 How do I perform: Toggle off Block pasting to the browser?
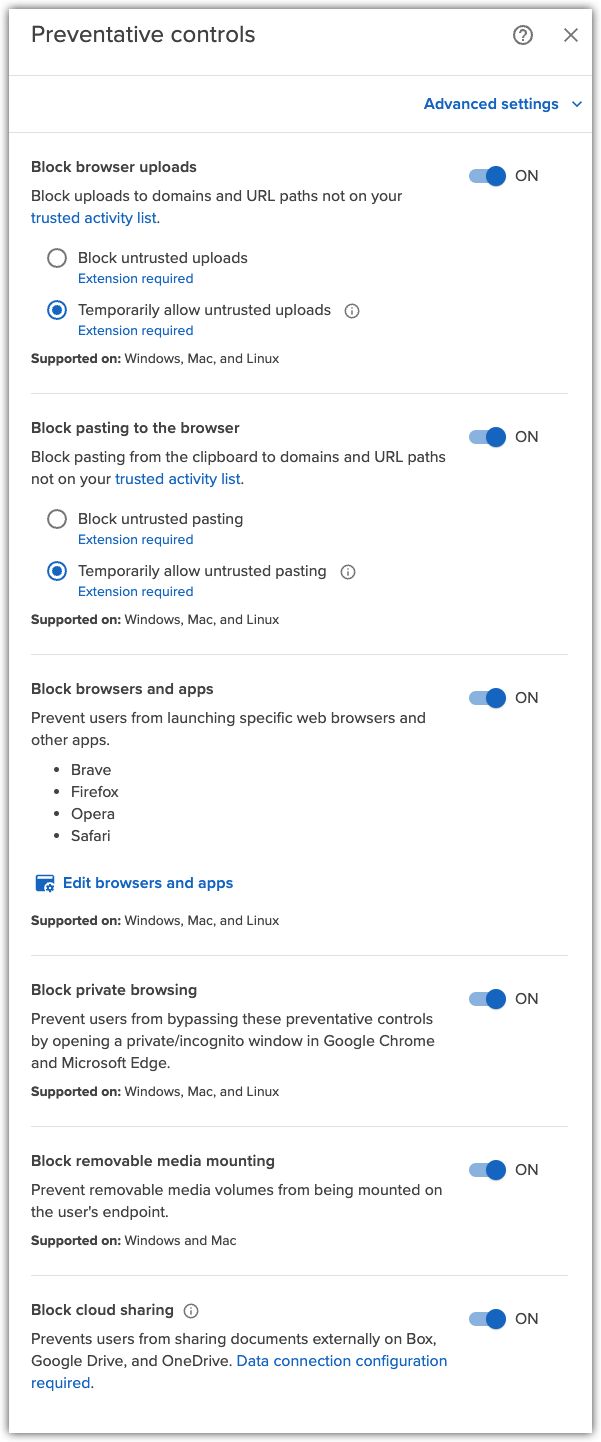point(486,437)
